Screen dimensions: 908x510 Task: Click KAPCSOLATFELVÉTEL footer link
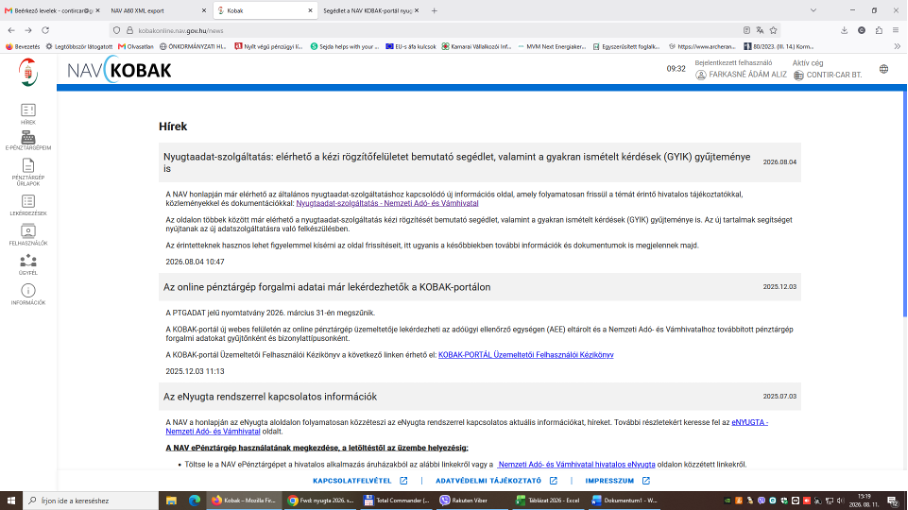point(360,480)
